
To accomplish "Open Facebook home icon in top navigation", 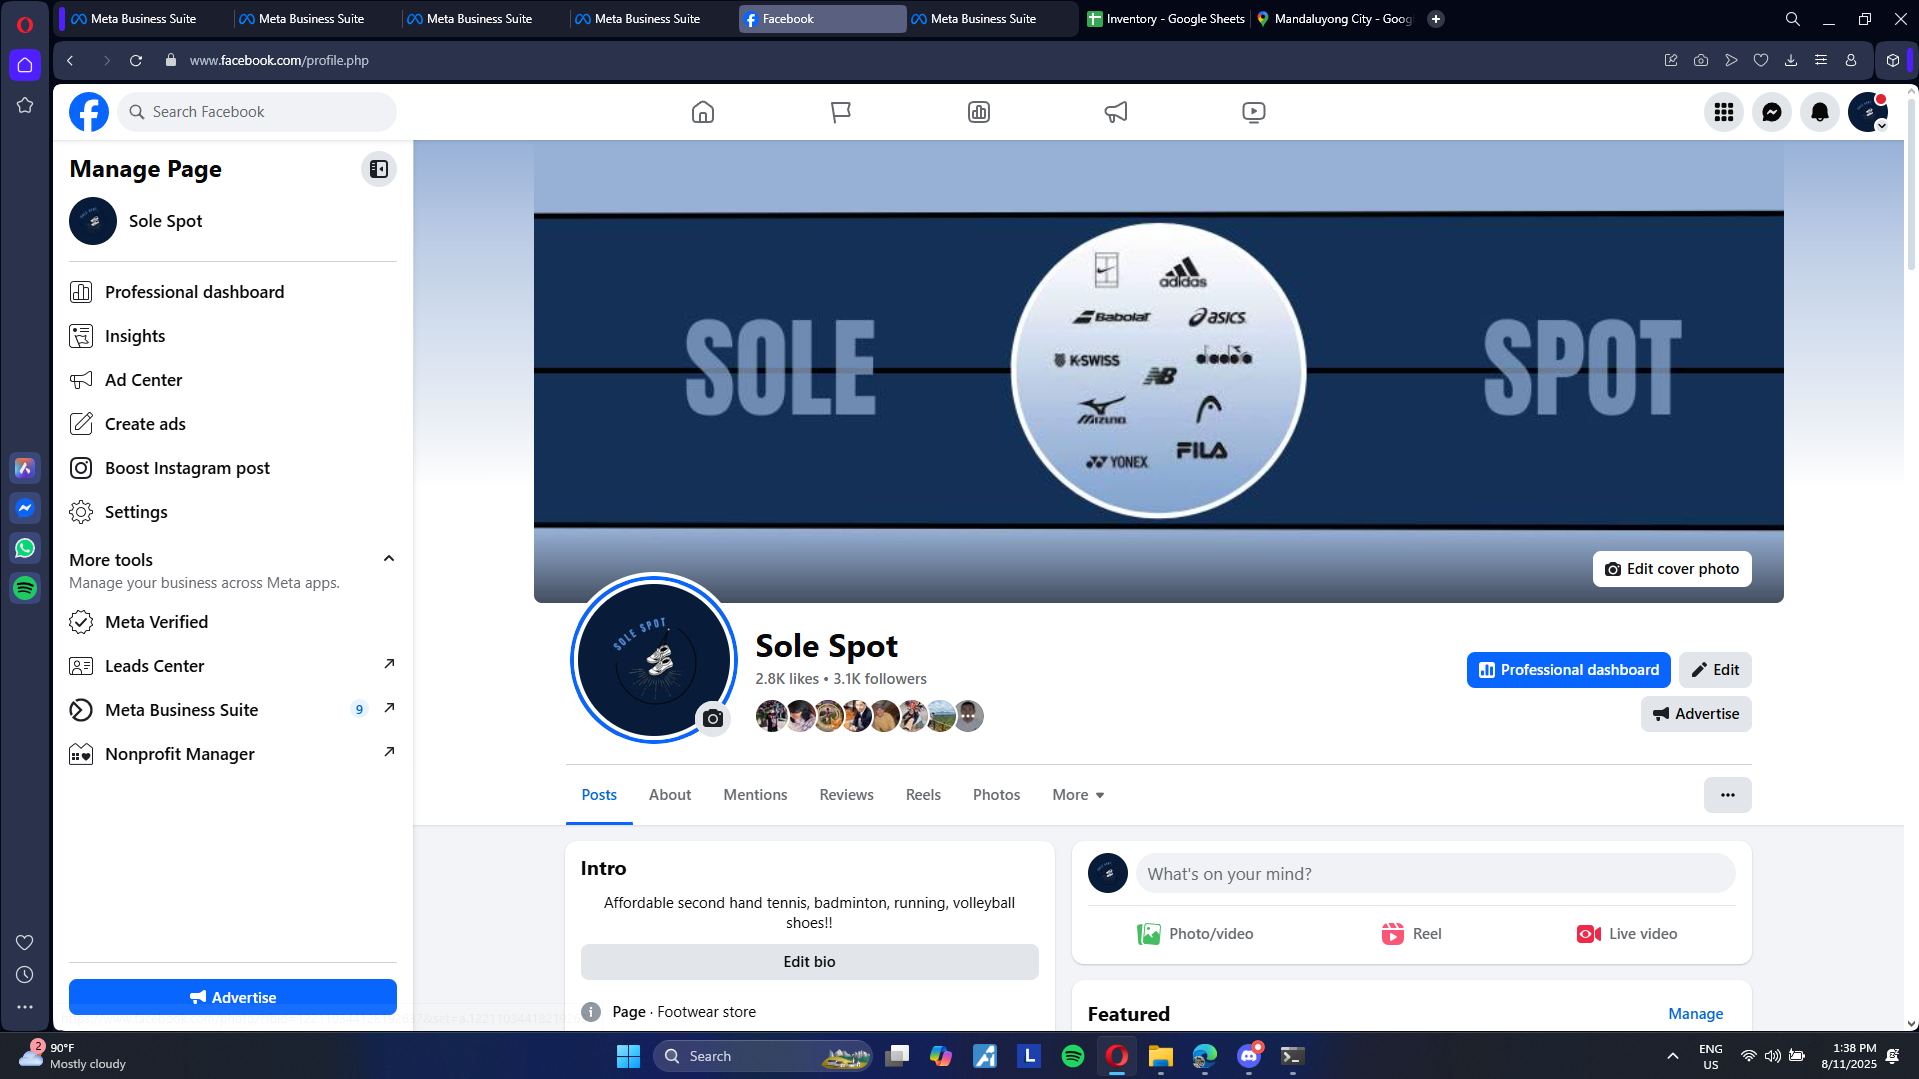I will point(703,112).
